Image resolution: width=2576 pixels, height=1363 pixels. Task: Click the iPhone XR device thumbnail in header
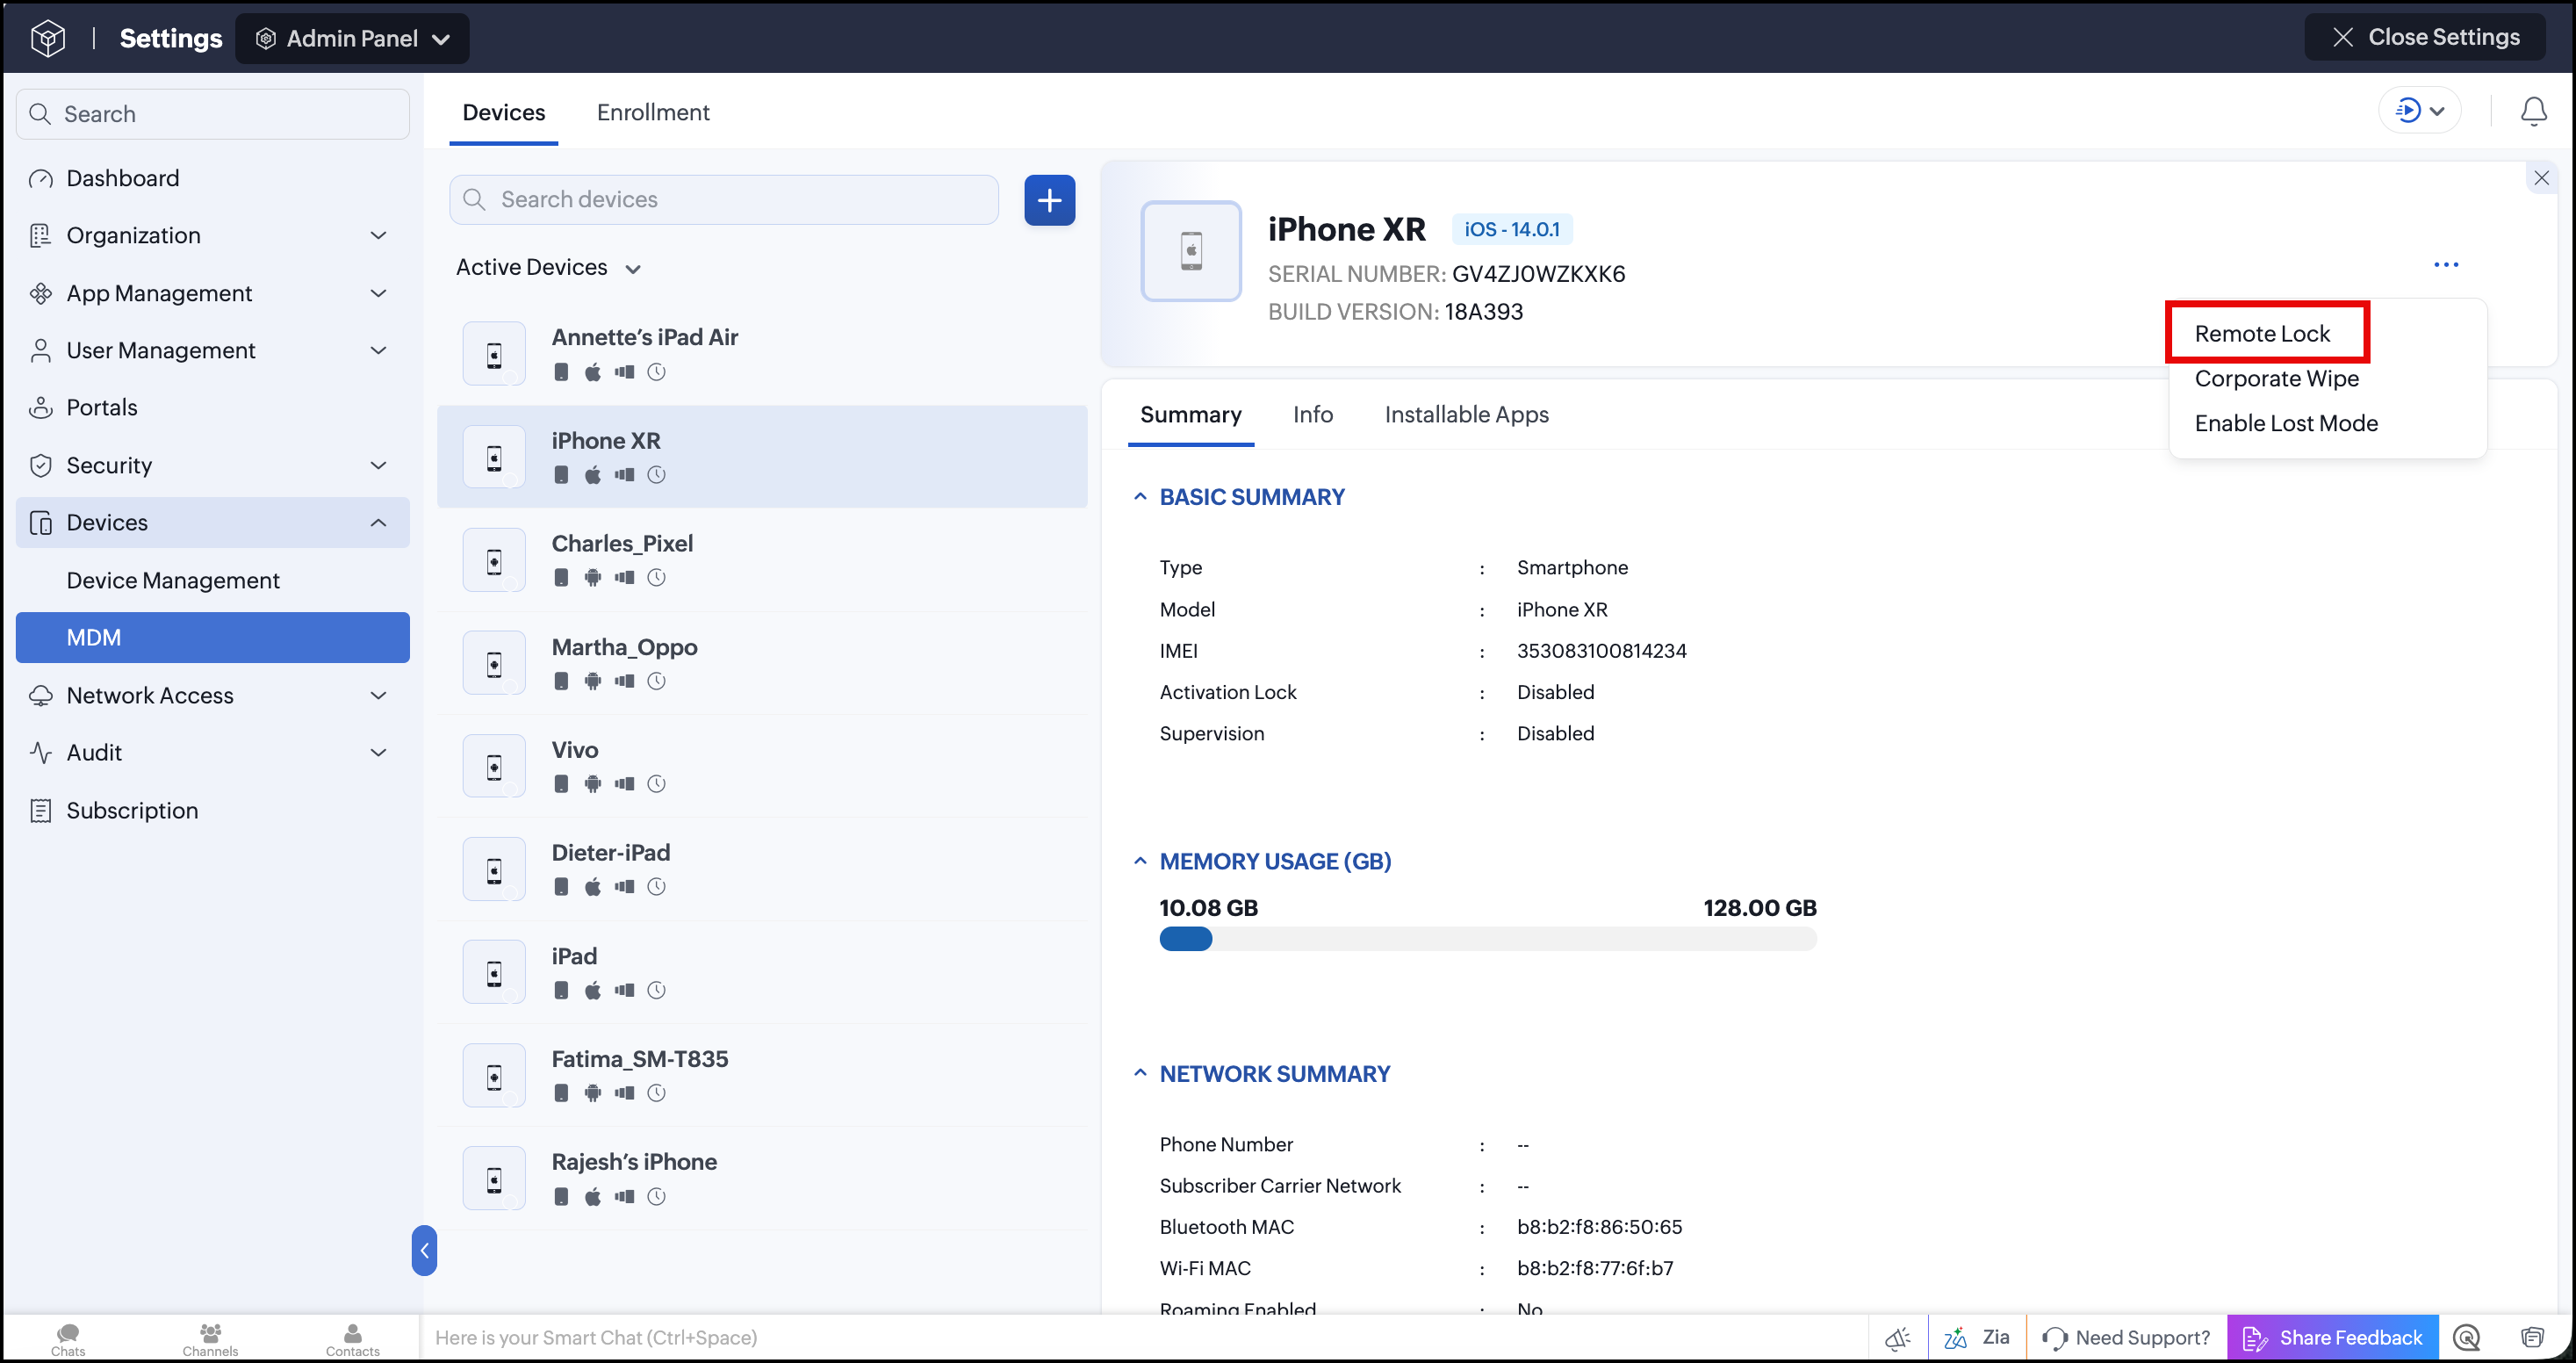pos(1191,251)
